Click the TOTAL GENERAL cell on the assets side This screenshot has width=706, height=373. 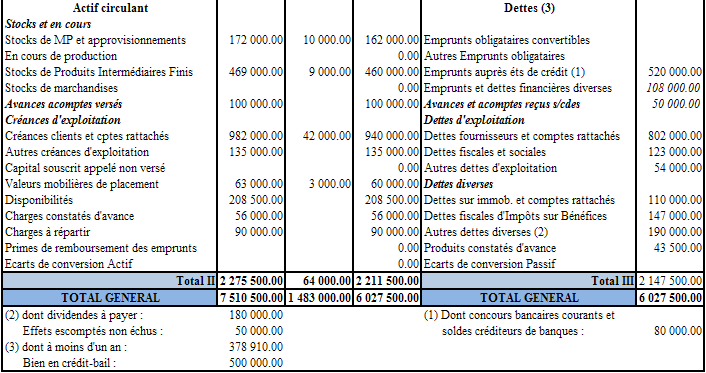110,298
